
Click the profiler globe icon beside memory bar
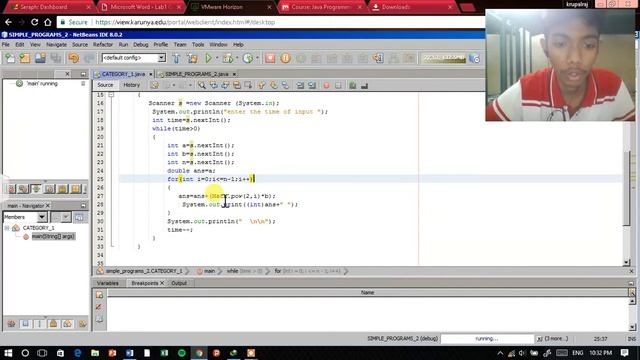474,58
